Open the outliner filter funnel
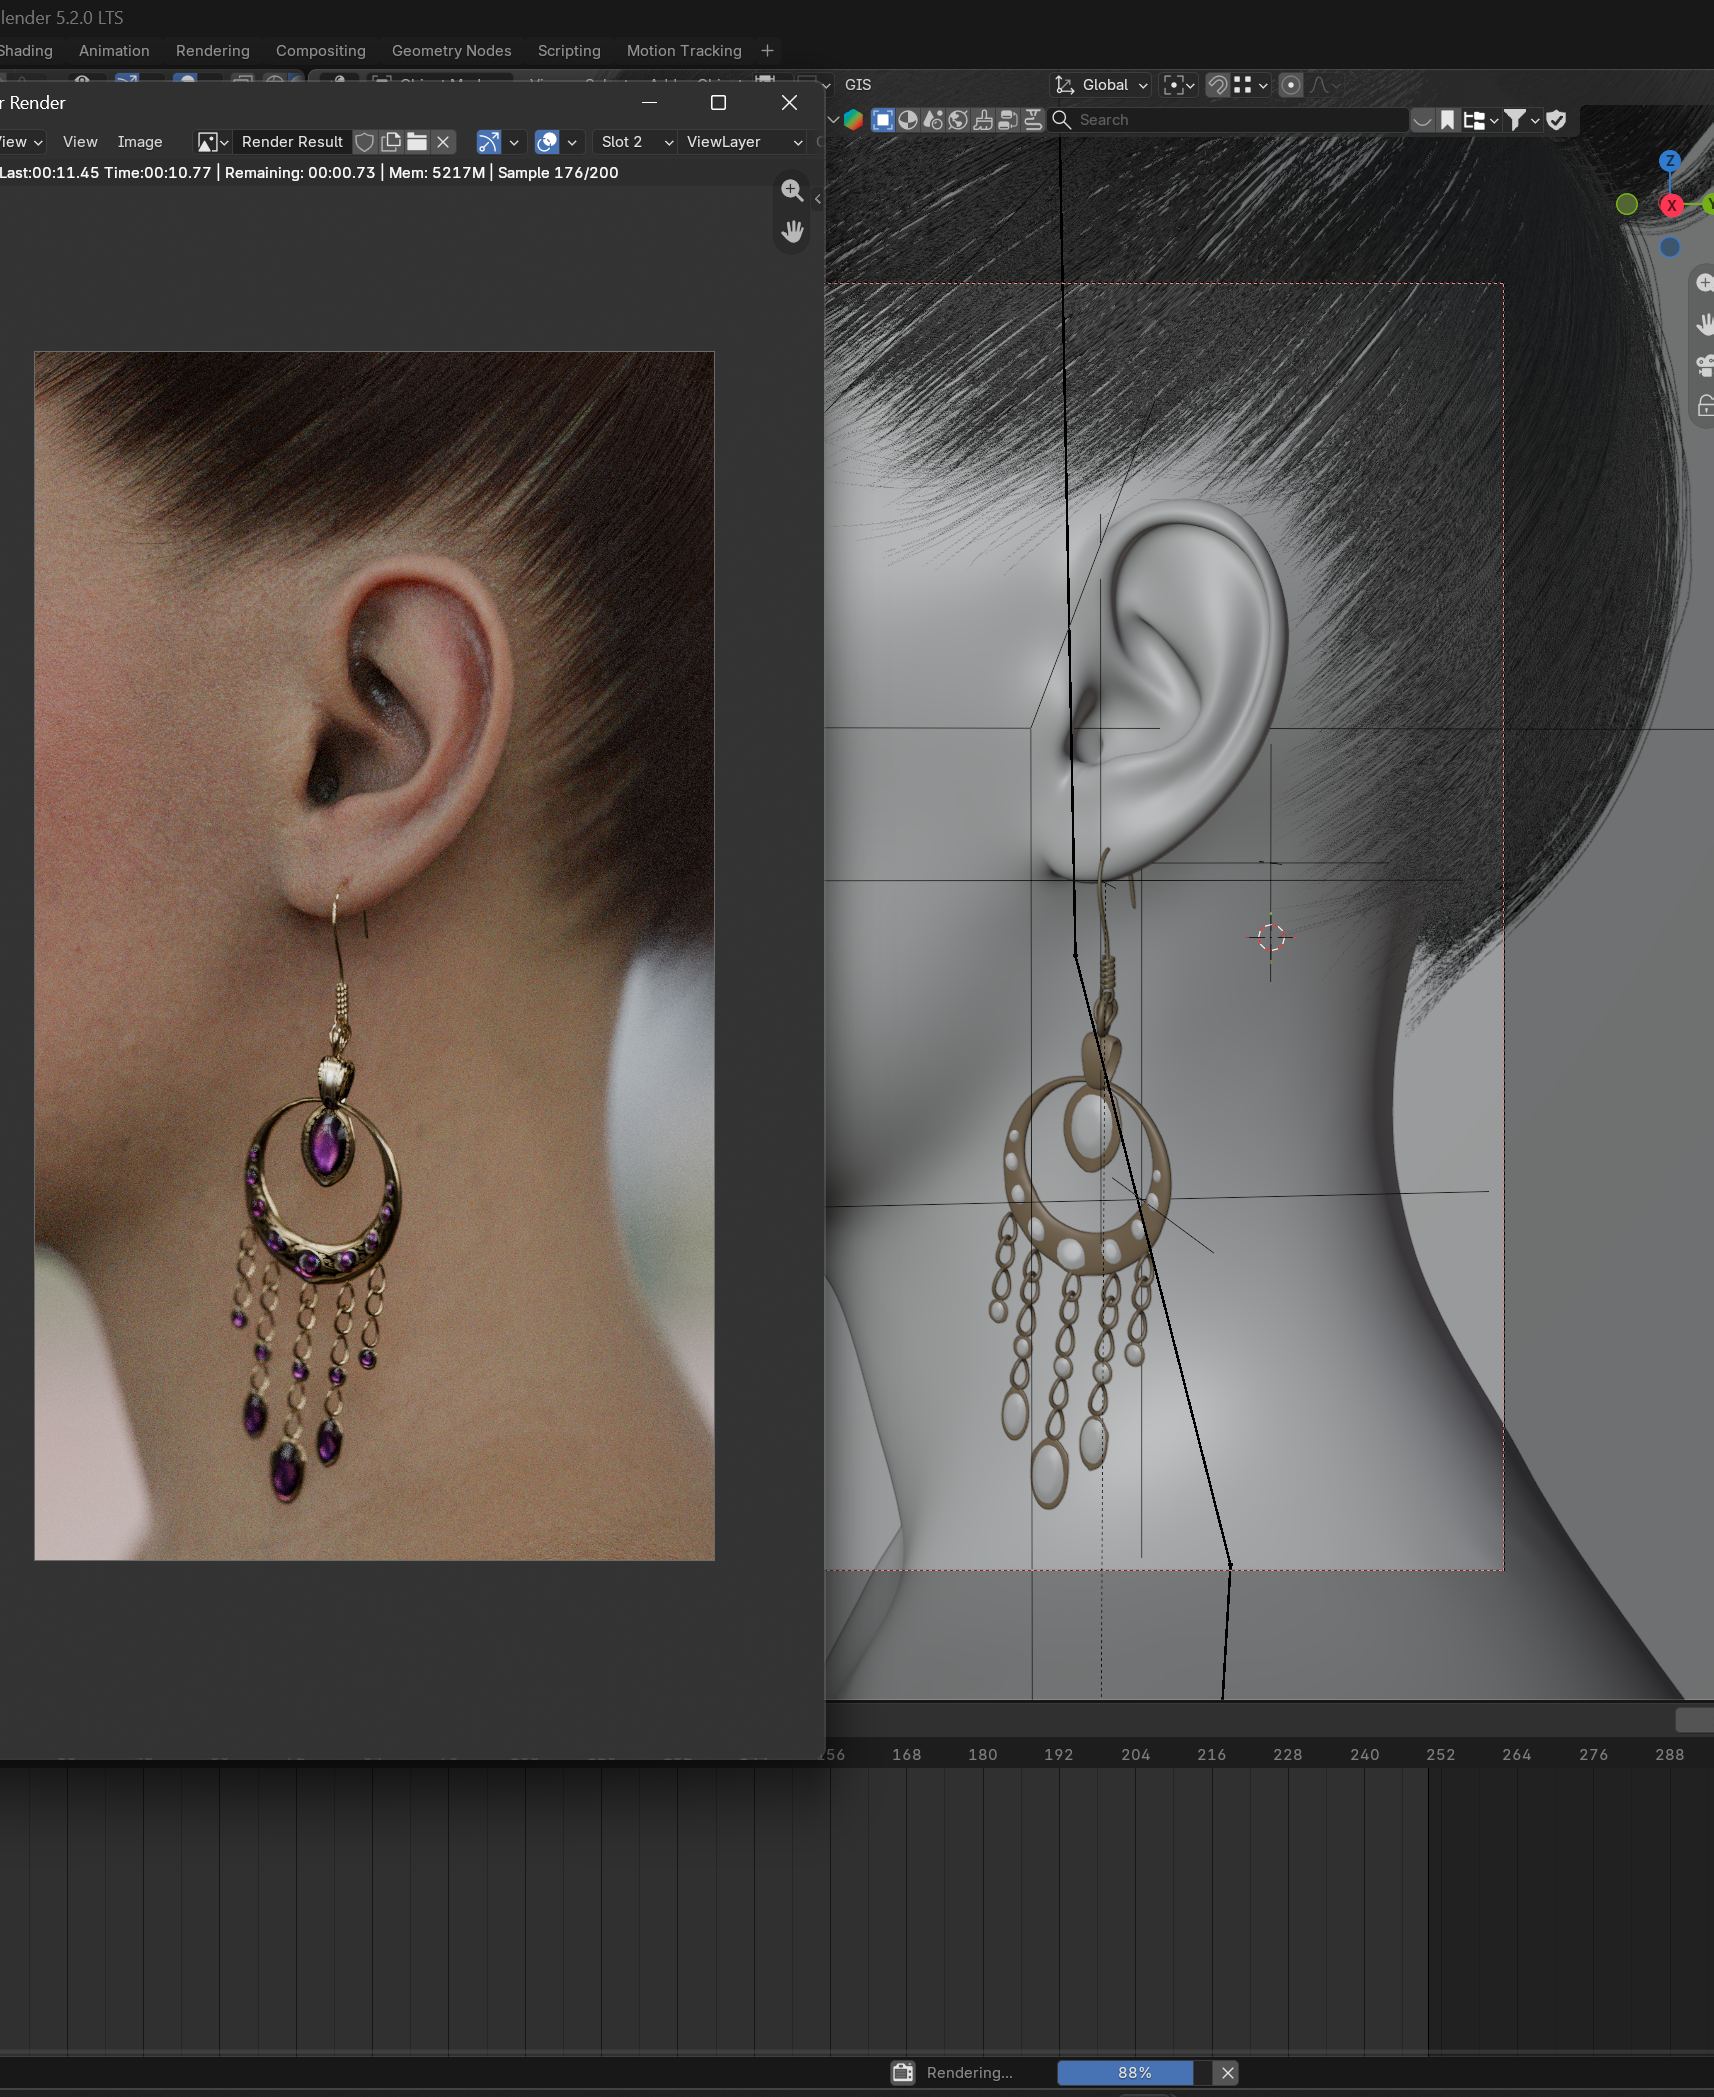The width and height of the screenshot is (1714, 2097). [x=1522, y=120]
